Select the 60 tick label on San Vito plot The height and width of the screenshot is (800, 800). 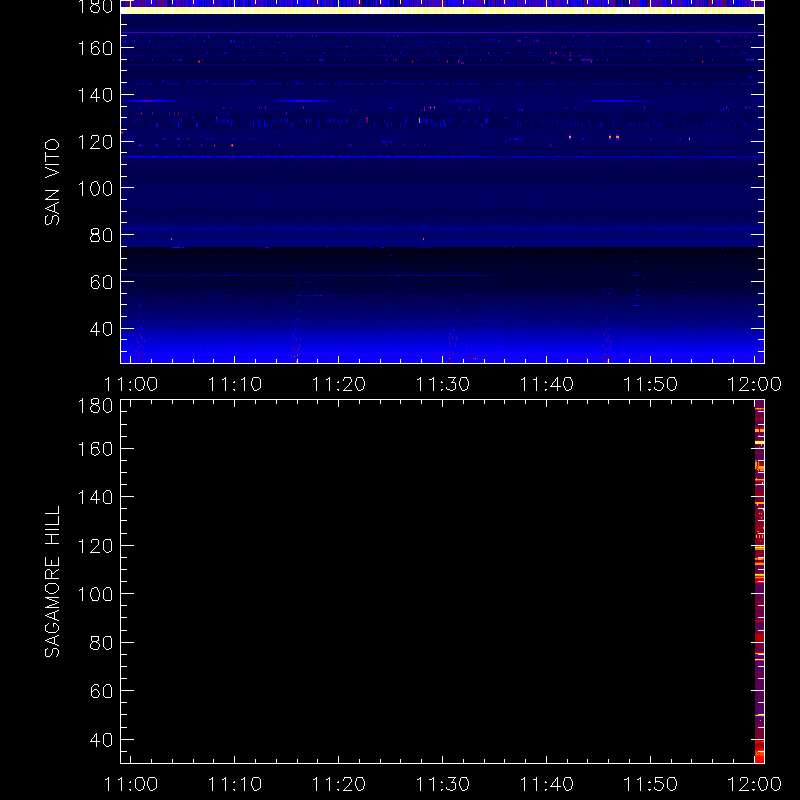(x=101, y=282)
